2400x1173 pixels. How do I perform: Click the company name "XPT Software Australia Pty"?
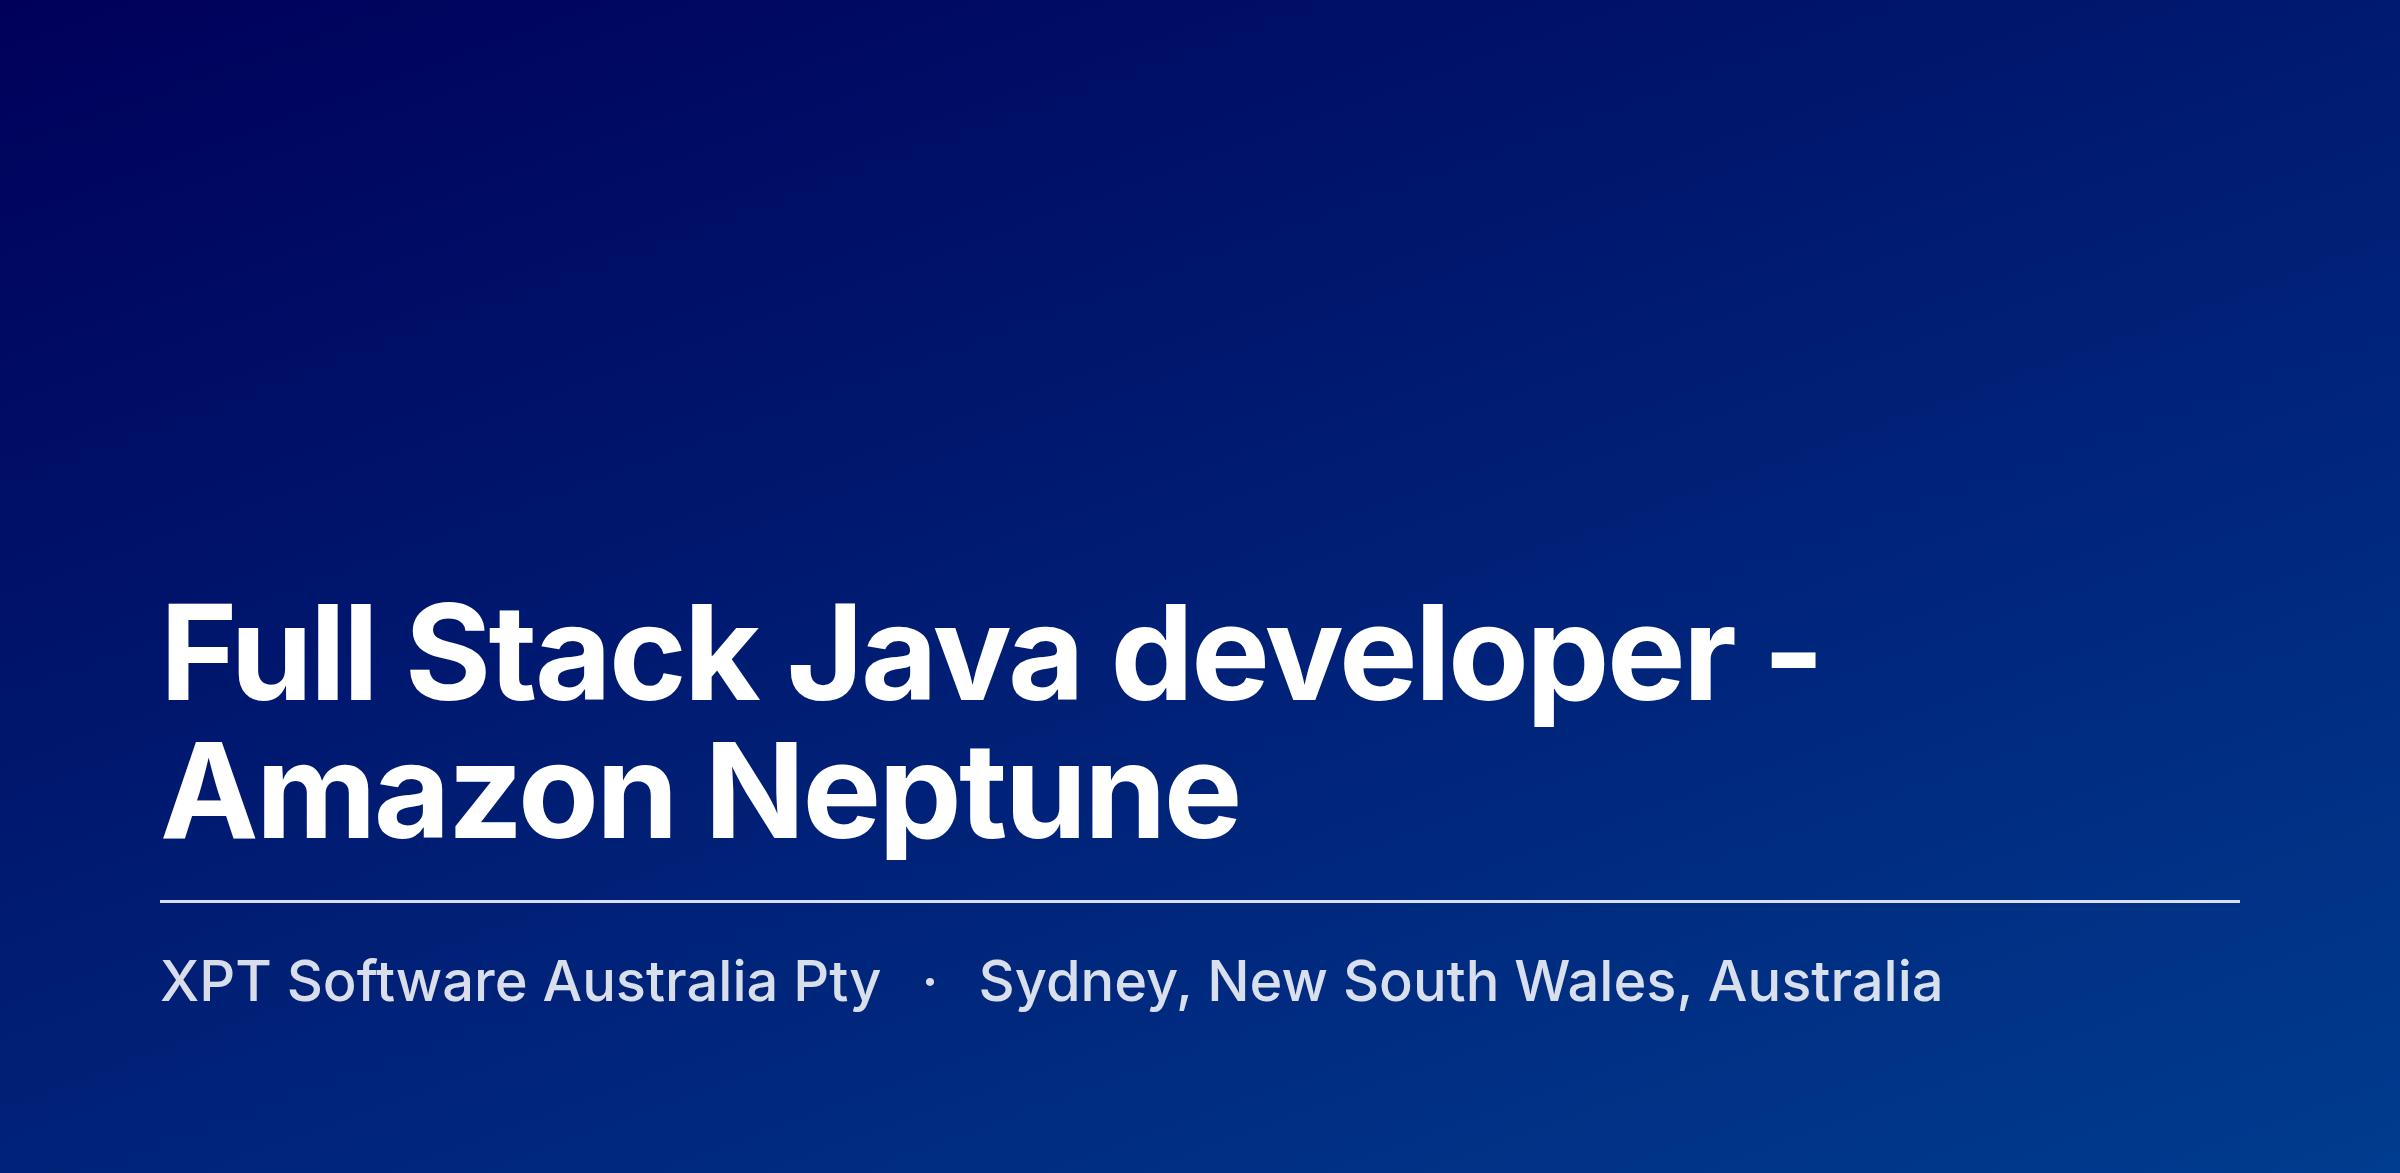point(520,982)
